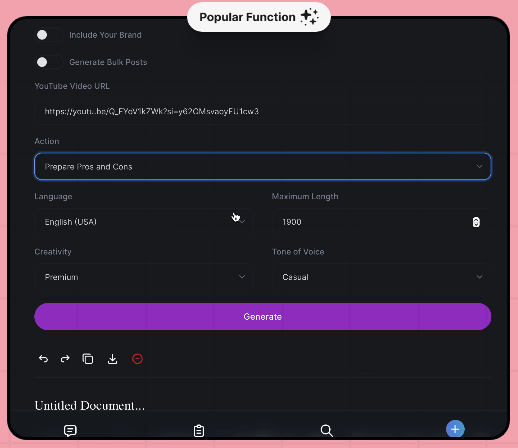
Task: Click the Popular Function badge
Action: point(259,17)
